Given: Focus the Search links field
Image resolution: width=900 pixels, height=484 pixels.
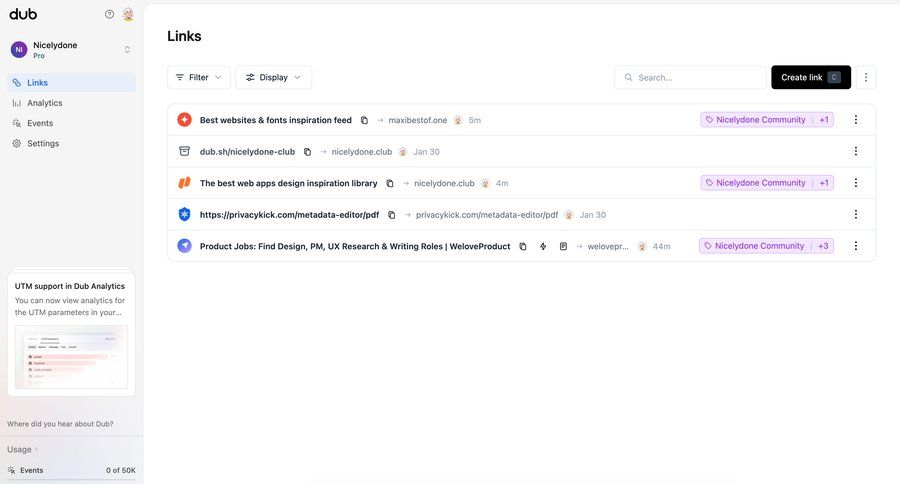Looking at the screenshot, I should point(690,78).
